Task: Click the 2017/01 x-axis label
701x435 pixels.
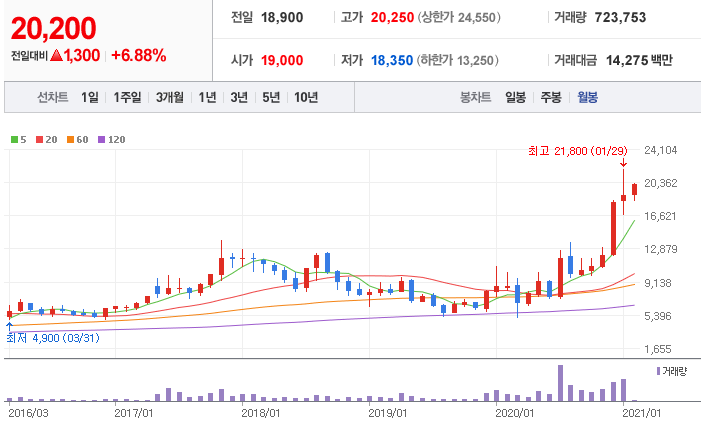Action: point(134,413)
